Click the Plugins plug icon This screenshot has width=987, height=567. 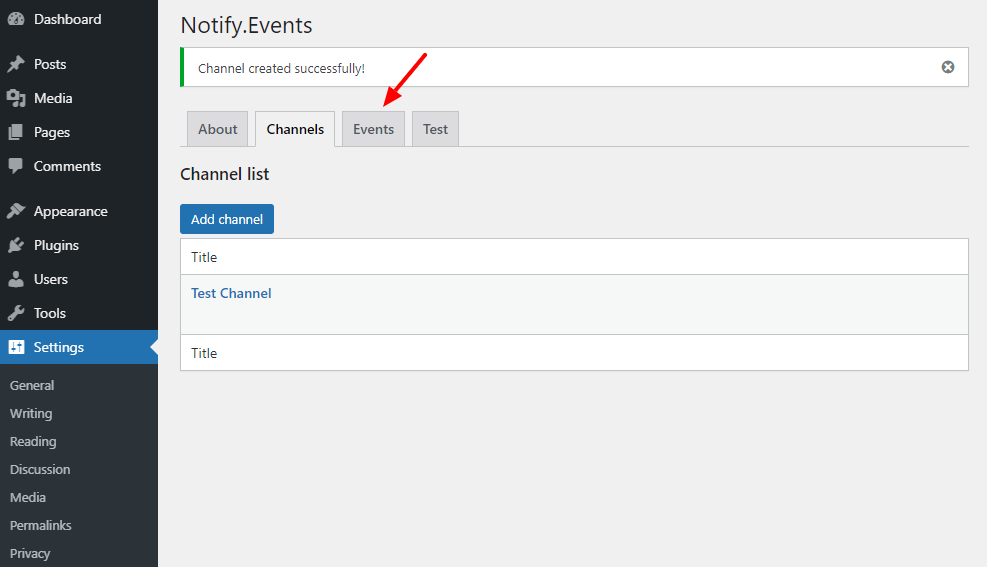[x=16, y=245]
